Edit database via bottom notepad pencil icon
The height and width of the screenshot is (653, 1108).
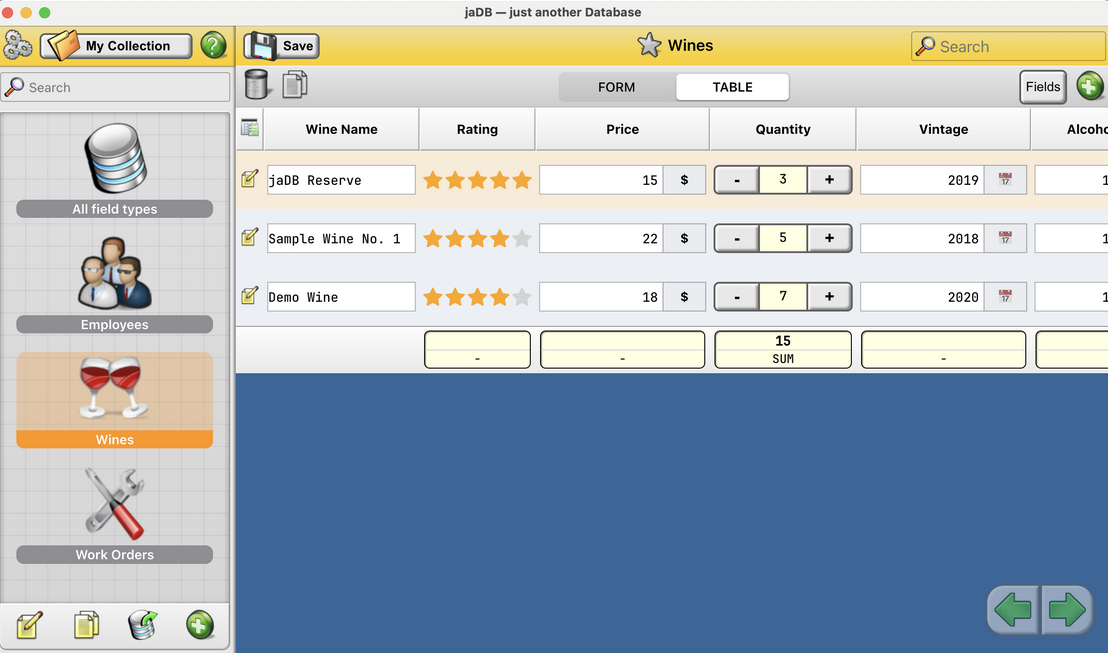[x=30, y=625]
